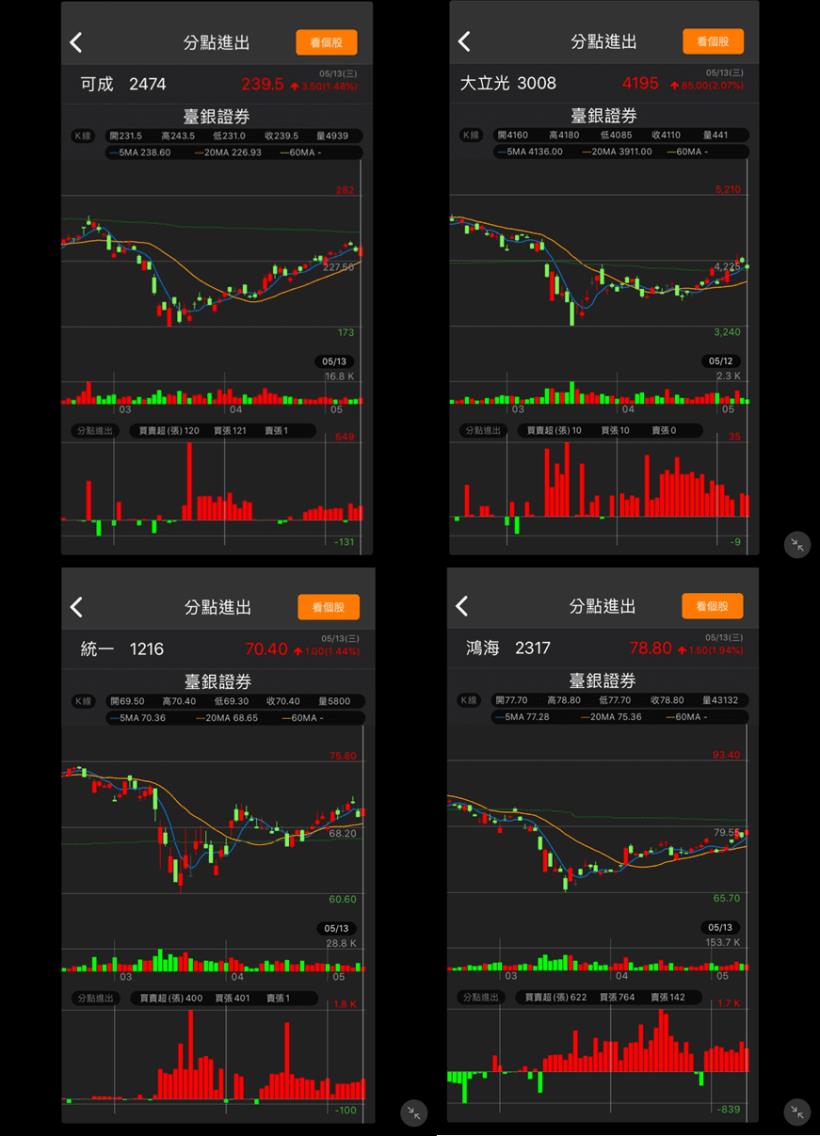Image resolution: width=820 pixels, height=1136 pixels.
Task: Tap the 量441 volume value
Action: coord(716,135)
